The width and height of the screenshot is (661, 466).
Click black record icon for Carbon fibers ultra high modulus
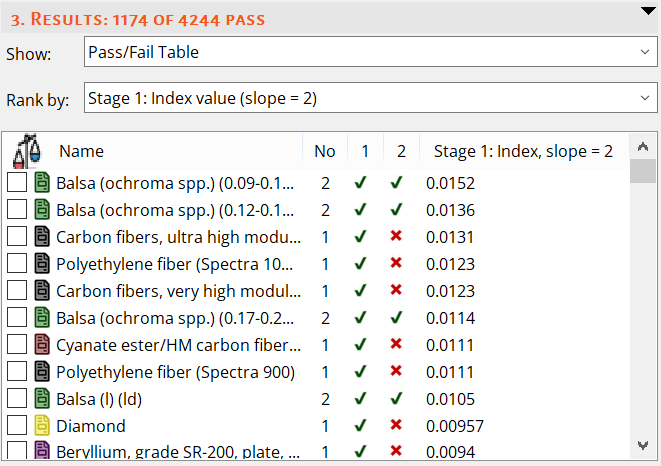(42, 237)
